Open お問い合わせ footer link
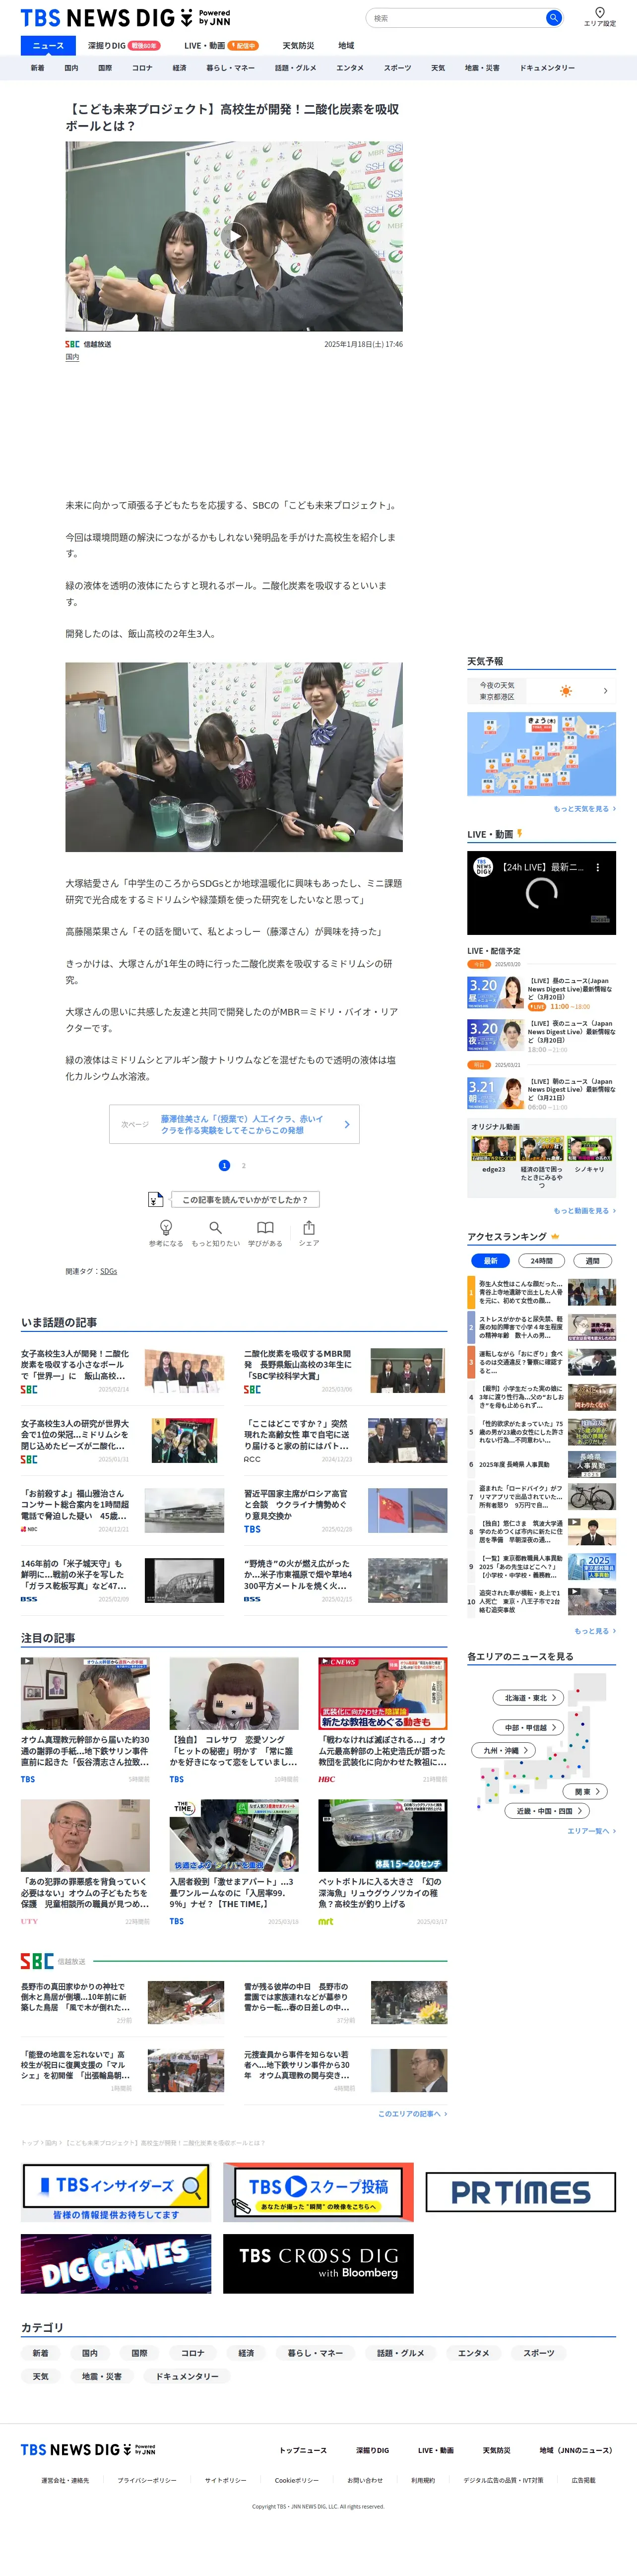 (365, 2480)
